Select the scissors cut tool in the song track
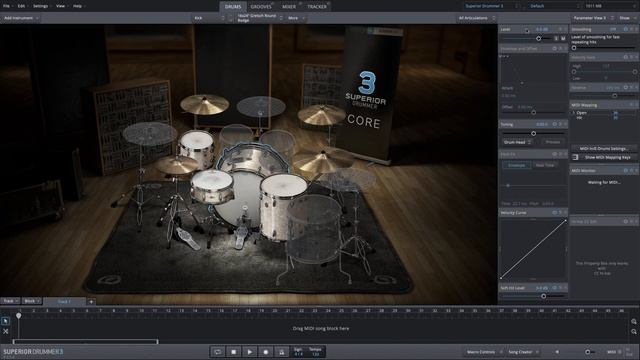 5,331
